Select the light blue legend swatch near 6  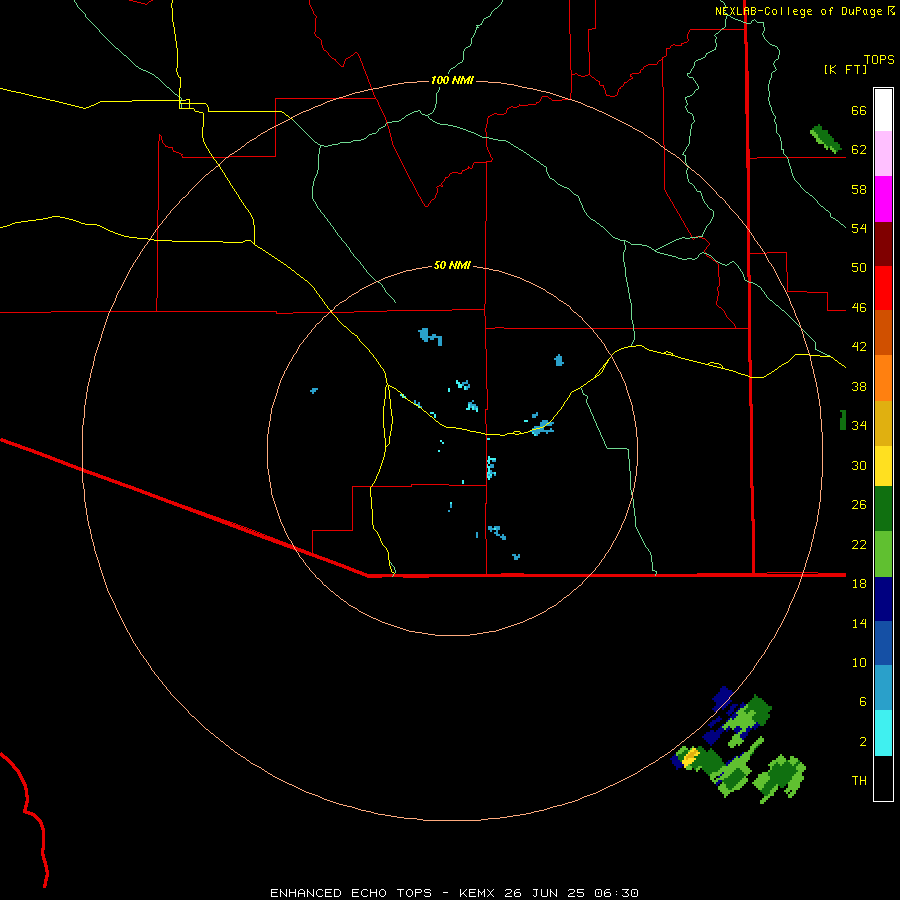pos(883,688)
